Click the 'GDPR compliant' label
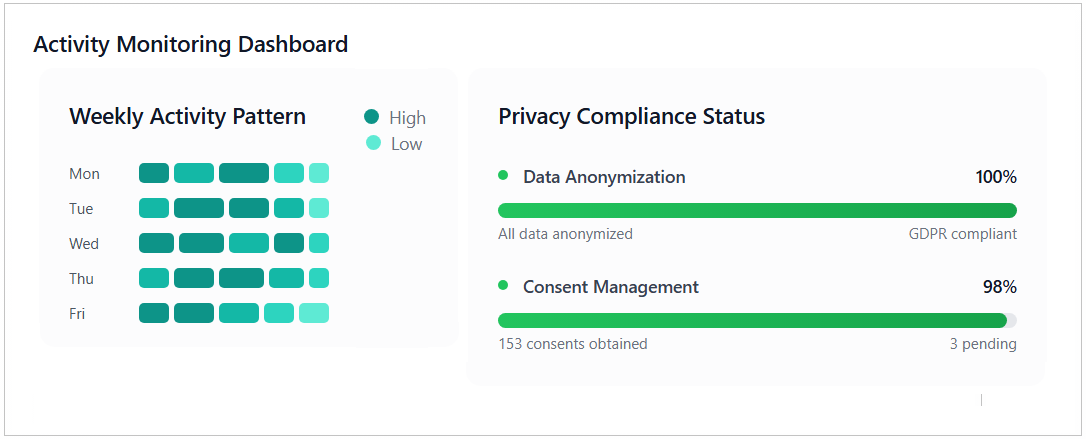Screen dimensions: 1086x439 (962, 234)
